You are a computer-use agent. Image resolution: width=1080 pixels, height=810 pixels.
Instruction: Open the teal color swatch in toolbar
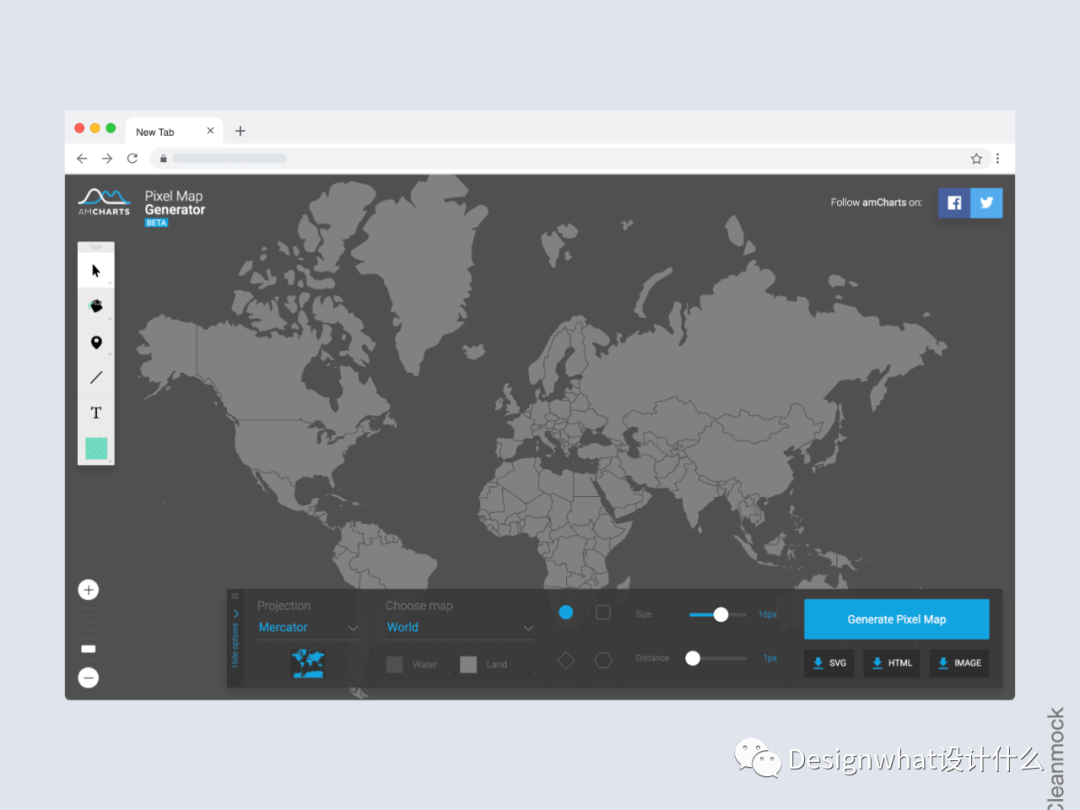pos(96,448)
